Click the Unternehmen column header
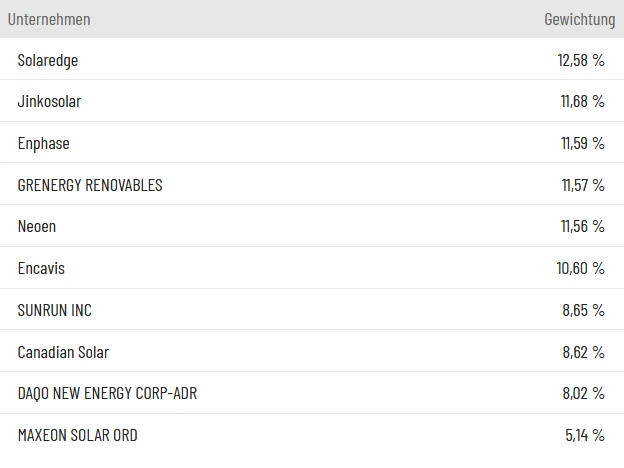The image size is (624, 468). [x=49, y=19]
